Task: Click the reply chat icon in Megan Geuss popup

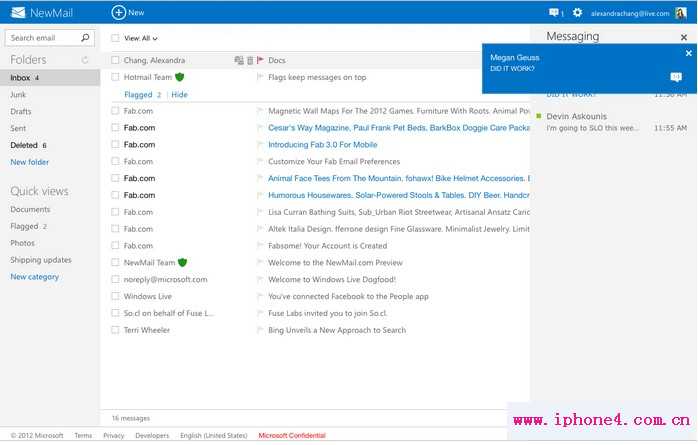Action: pyautogui.click(x=676, y=77)
